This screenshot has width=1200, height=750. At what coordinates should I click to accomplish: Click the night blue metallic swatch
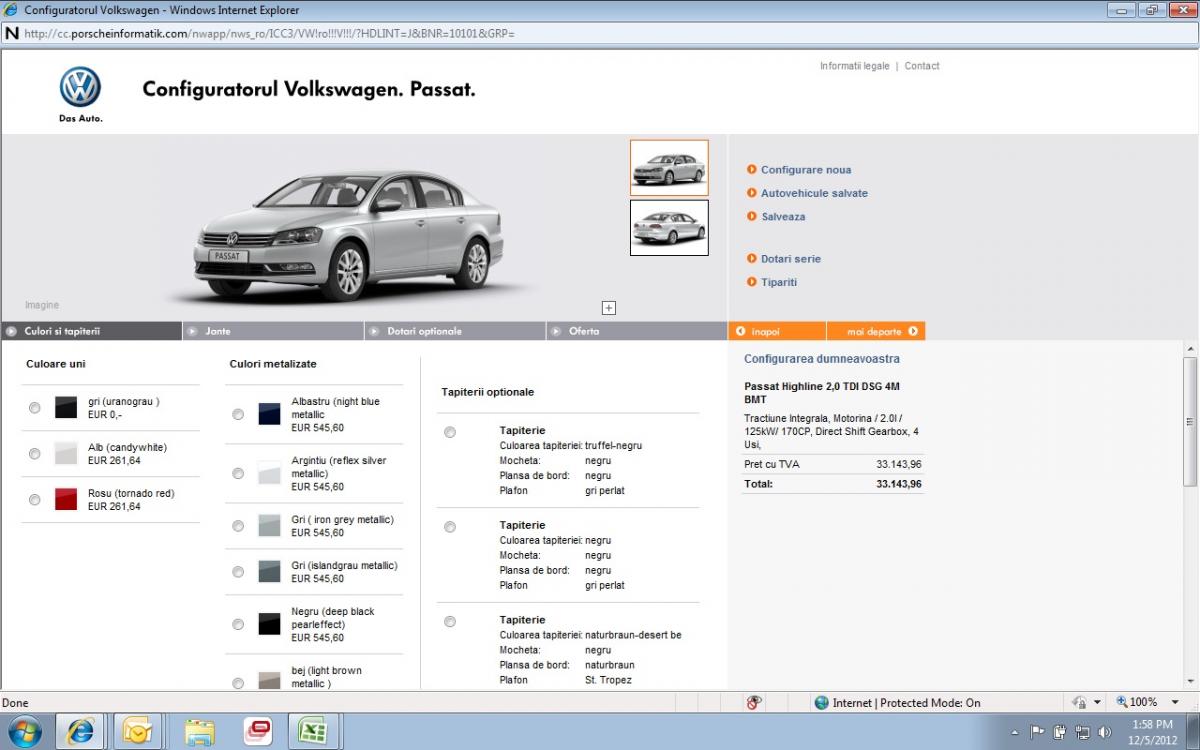coord(269,413)
